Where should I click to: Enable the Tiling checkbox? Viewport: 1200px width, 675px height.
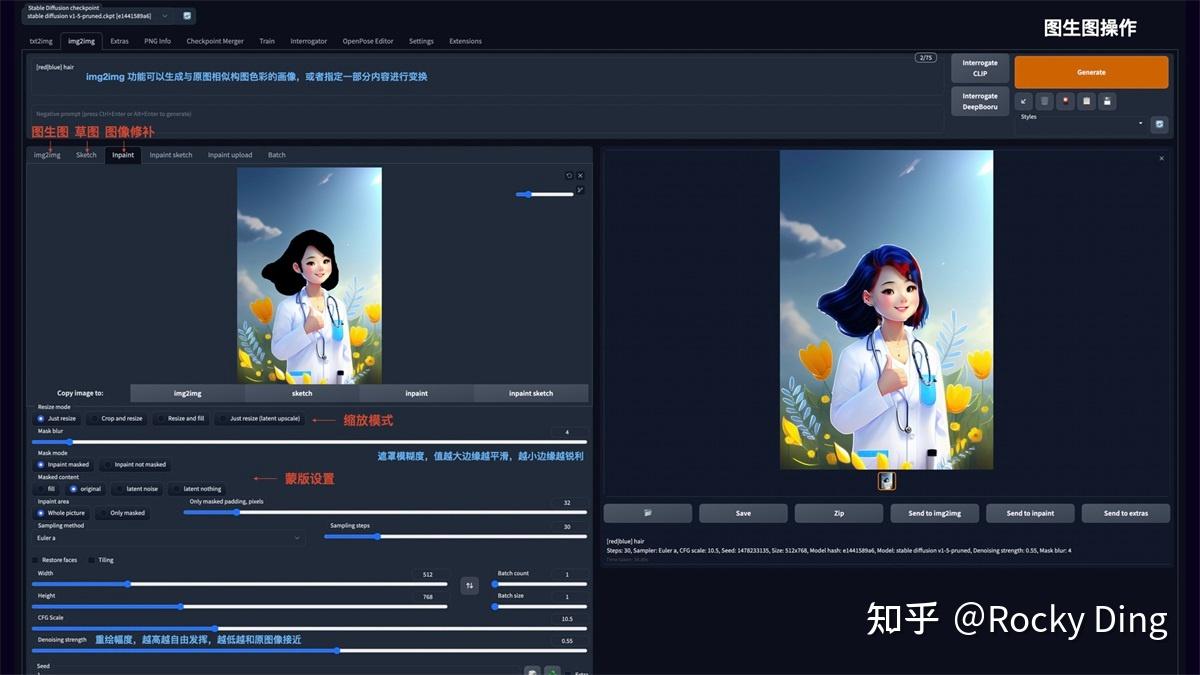pyautogui.click(x=91, y=560)
